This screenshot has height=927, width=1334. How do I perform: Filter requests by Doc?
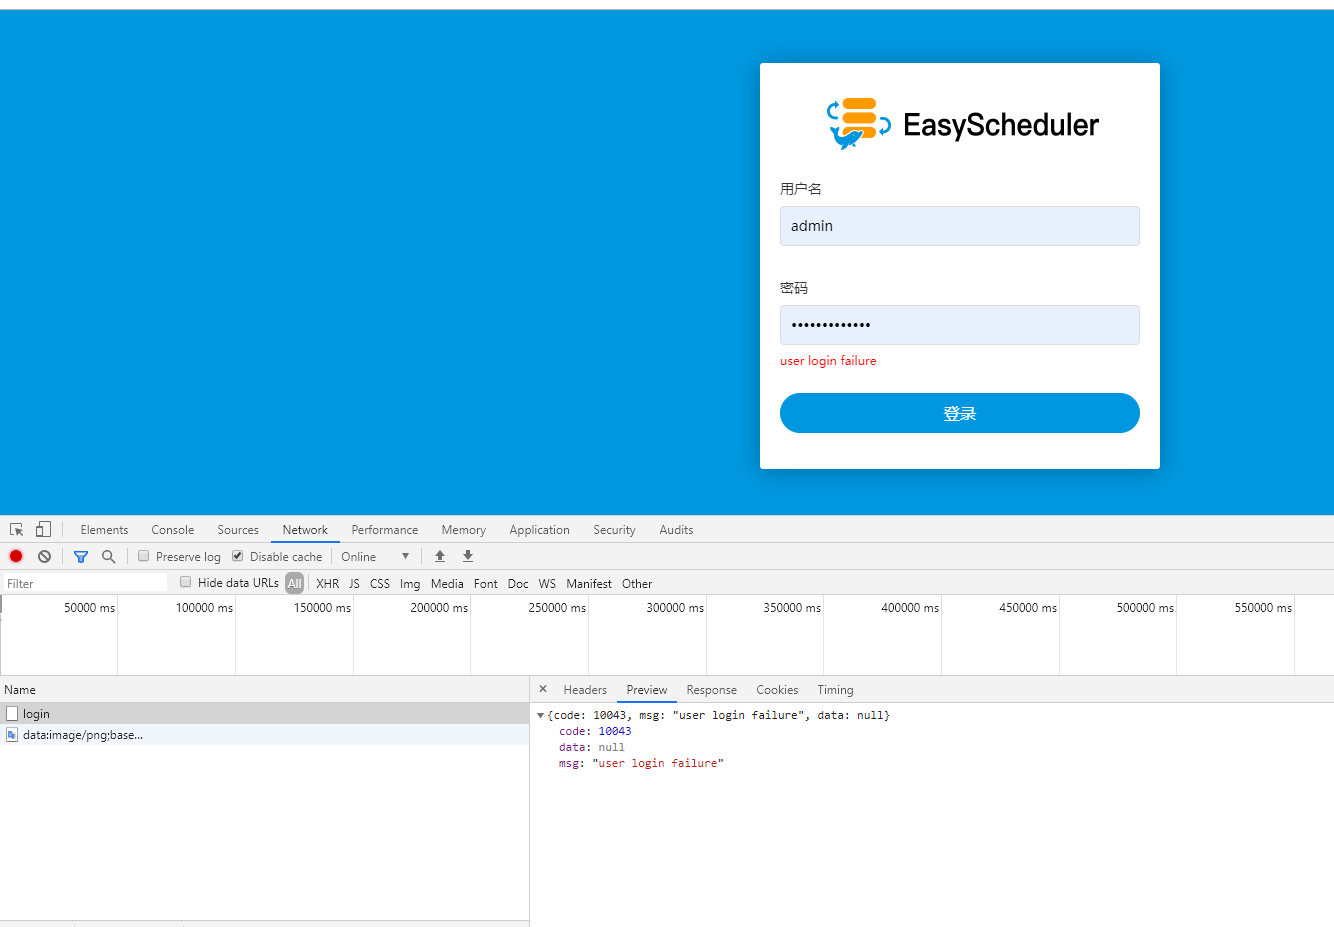[518, 584]
